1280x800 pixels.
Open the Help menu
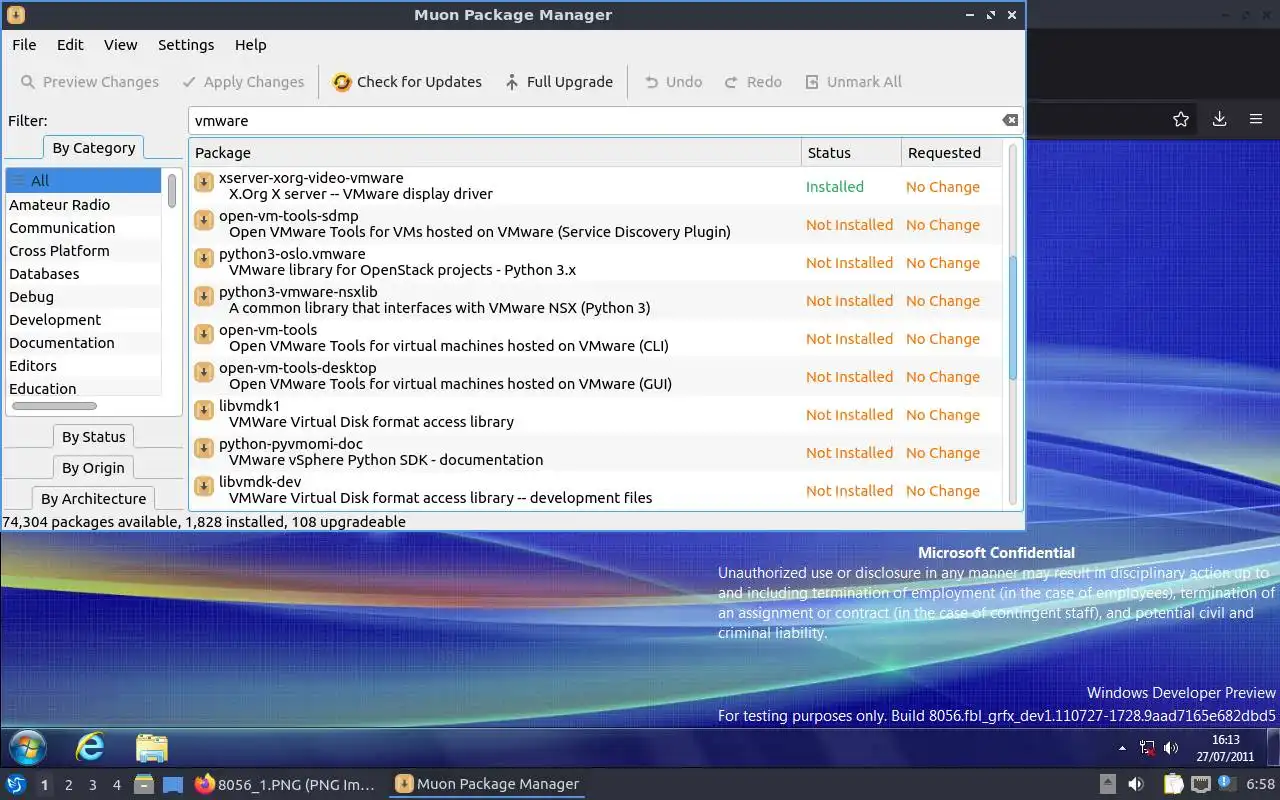coord(250,45)
